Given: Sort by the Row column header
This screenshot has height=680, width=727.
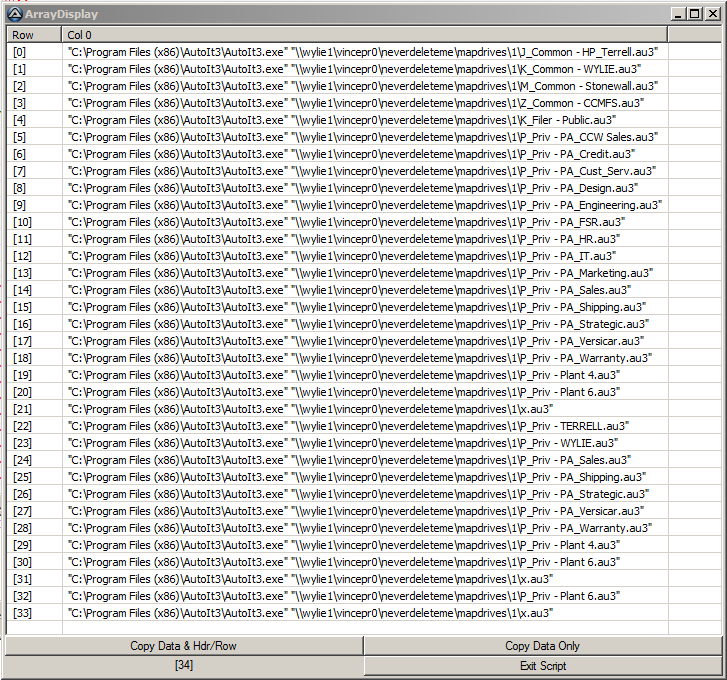Looking at the screenshot, I should (x=34, y=35).
